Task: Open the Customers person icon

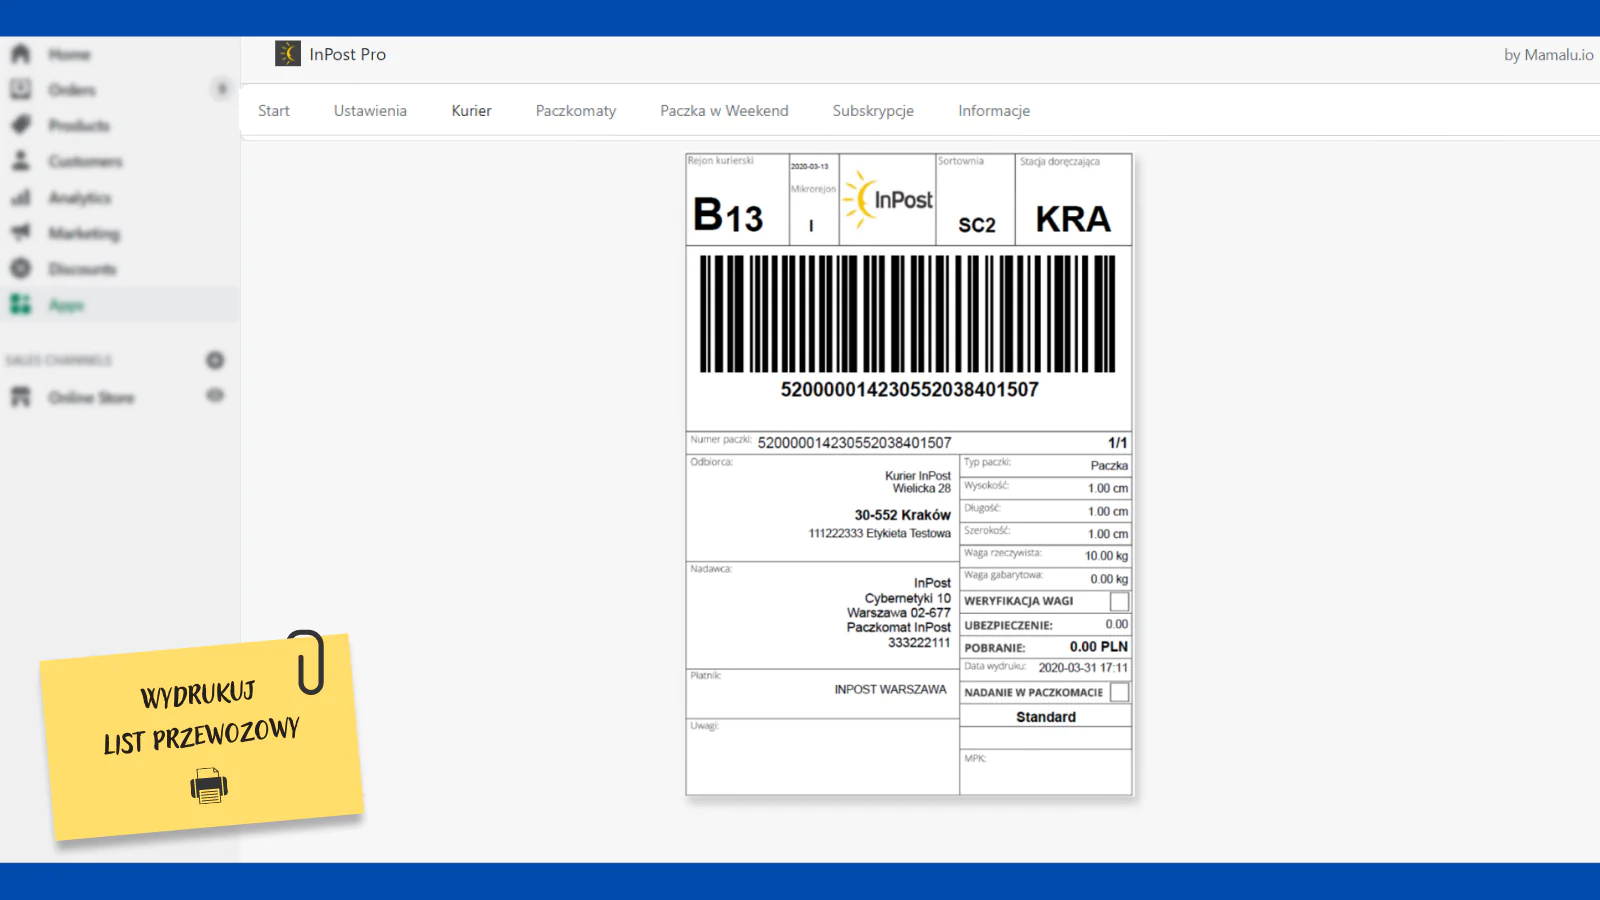Action: (x=20, y=161)
